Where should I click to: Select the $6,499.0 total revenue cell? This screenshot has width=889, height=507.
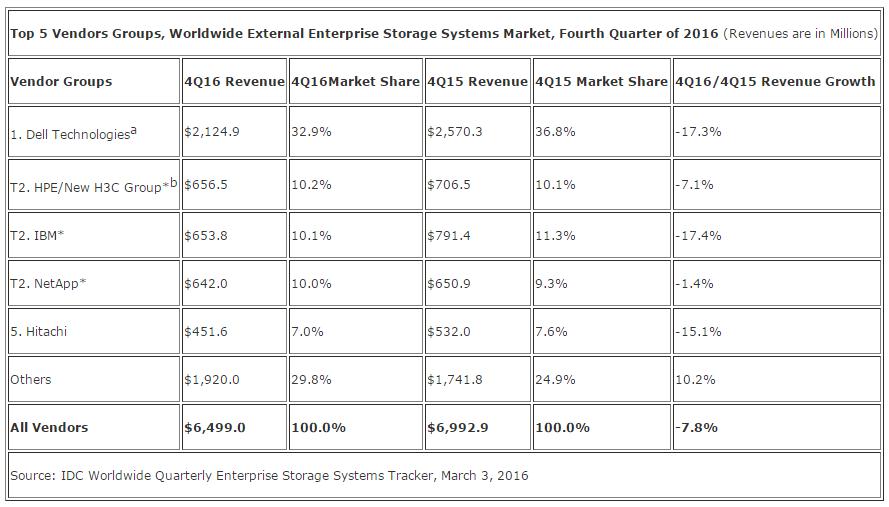click(x=214, y=427)
